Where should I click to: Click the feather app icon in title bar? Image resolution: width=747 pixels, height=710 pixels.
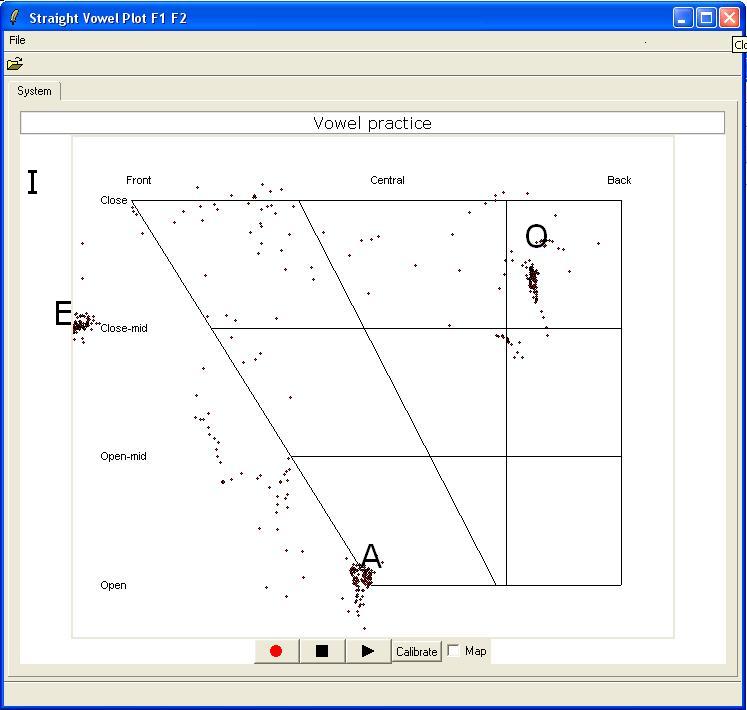14,18
